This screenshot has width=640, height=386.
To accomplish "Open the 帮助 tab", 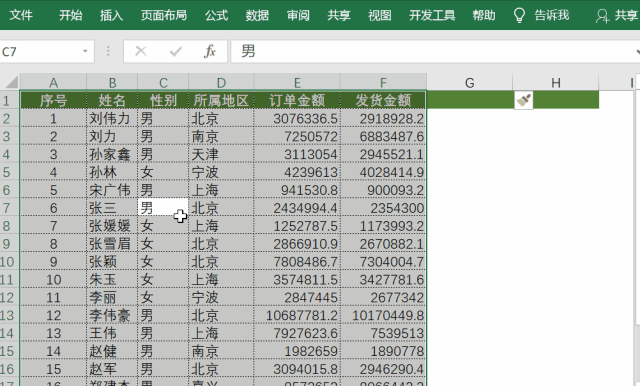I will (x=484, y=16).
